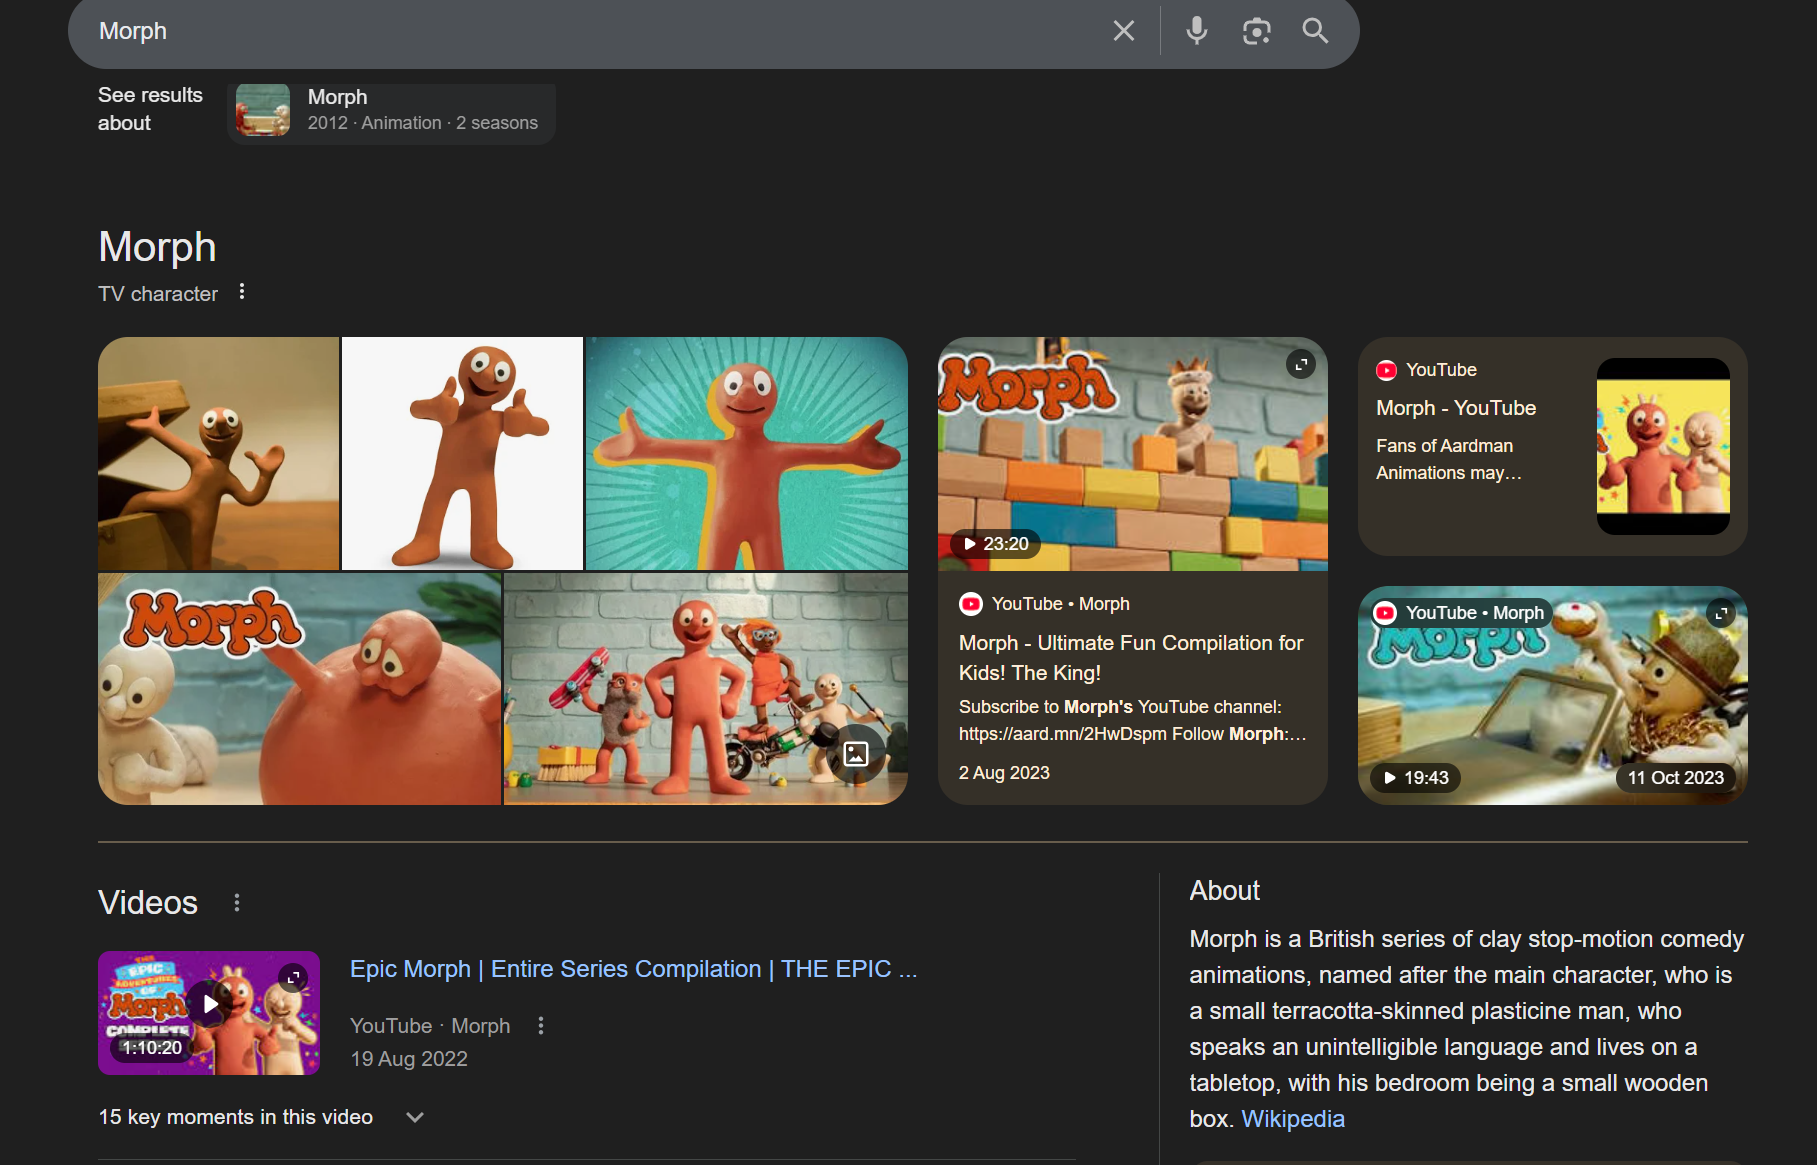This screenshot has height=1165, width=1817.
Task: Play the 23:20 Morph compilation video
Action: [1133, 454]
